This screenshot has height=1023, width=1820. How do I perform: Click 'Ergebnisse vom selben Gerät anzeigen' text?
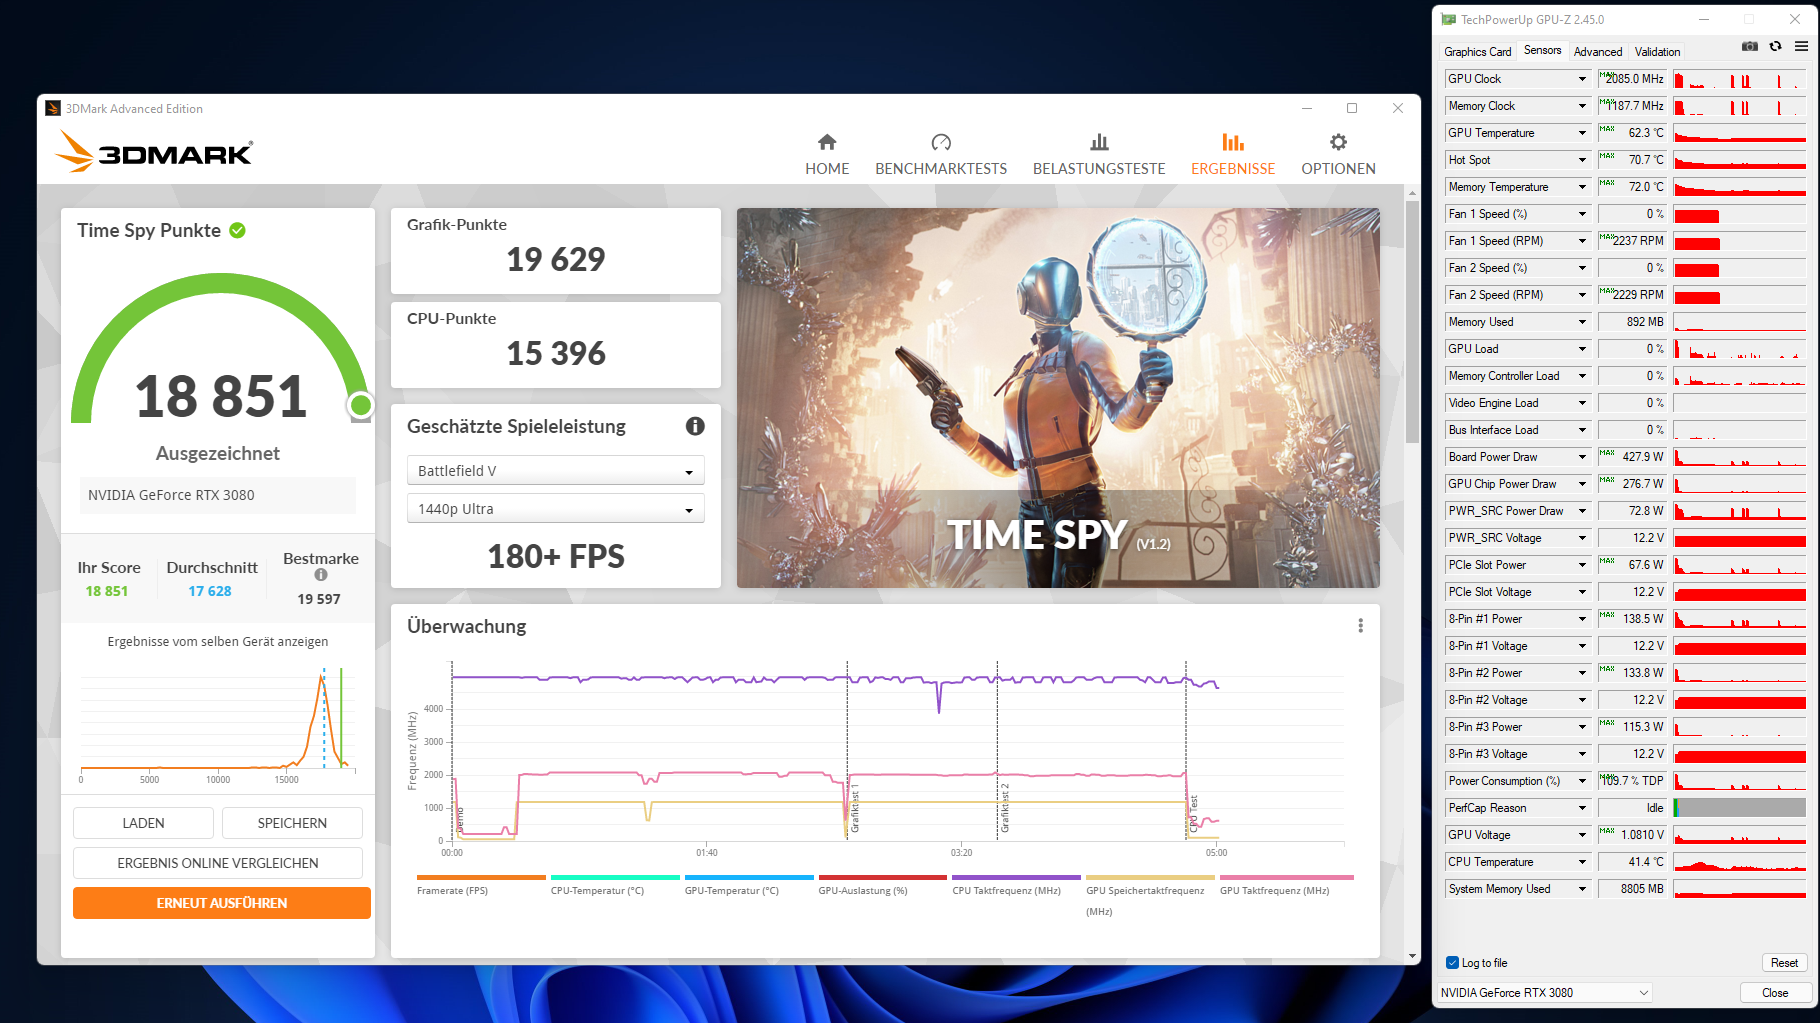pyautogui.click(x=218, y=642)
